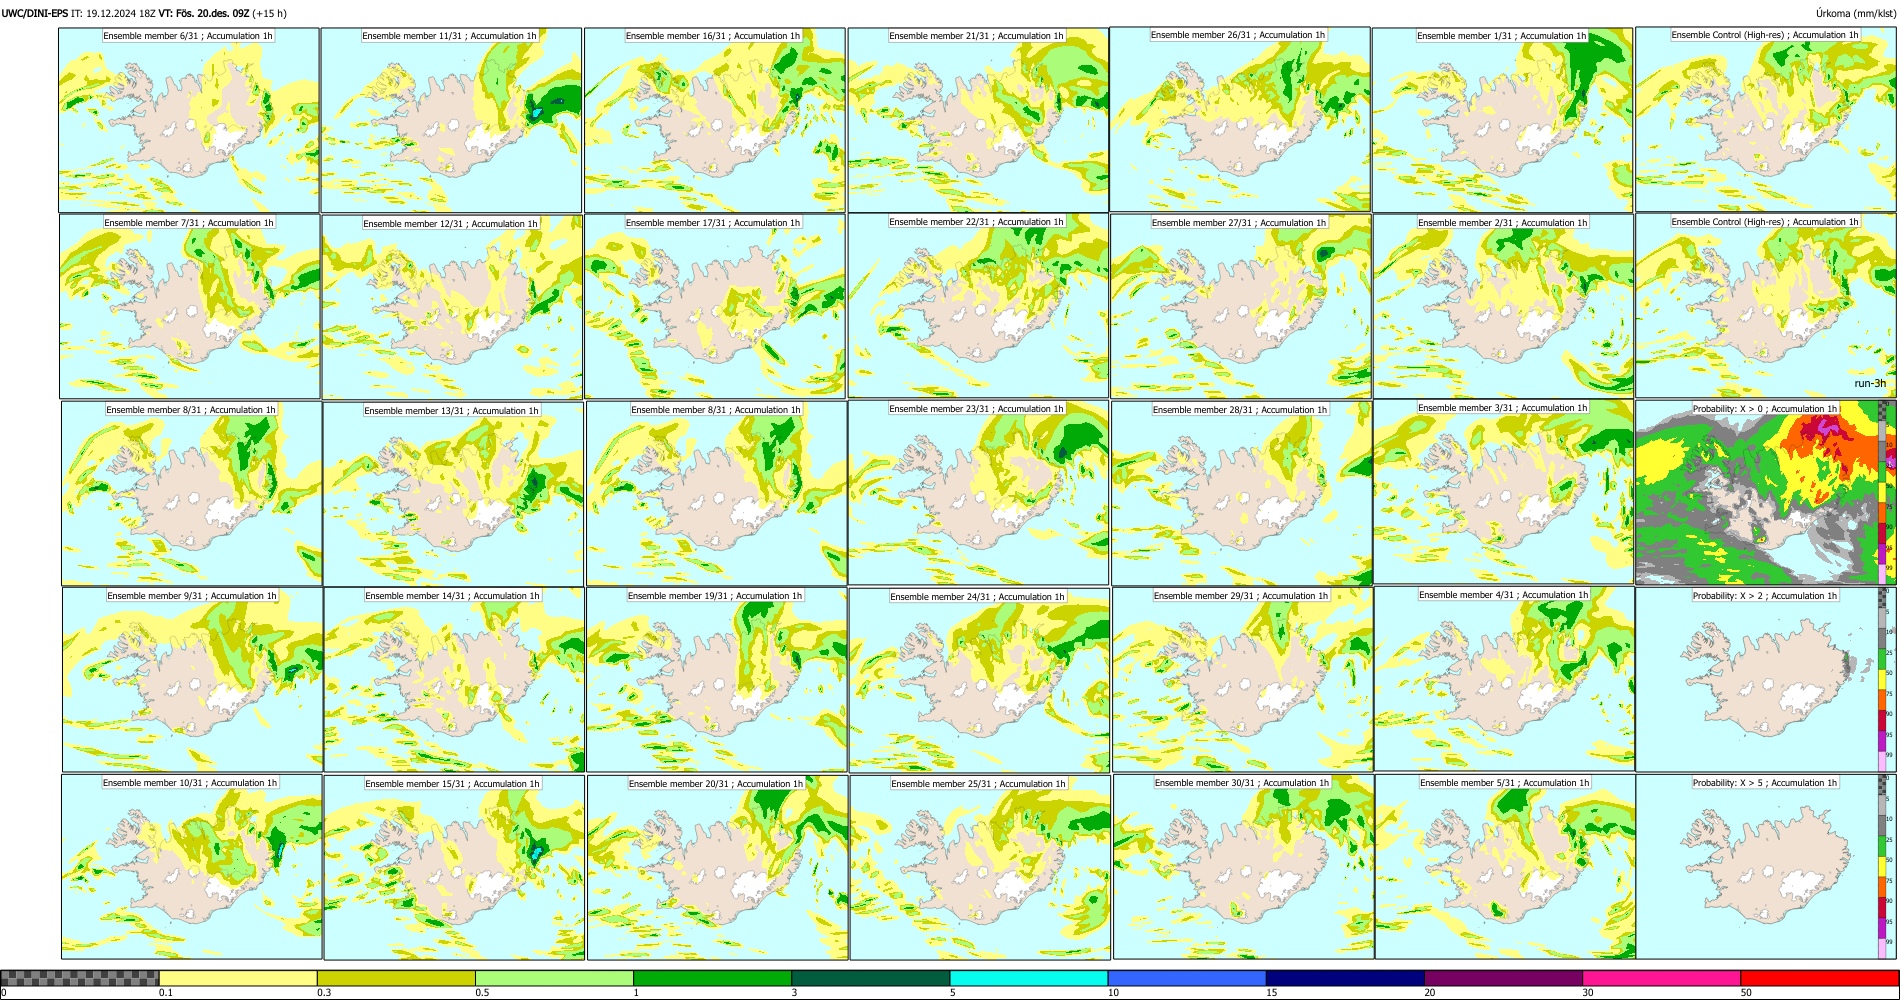Pick the red above-50 legend swatch

pyautogui.click(x=1819, y=978)
